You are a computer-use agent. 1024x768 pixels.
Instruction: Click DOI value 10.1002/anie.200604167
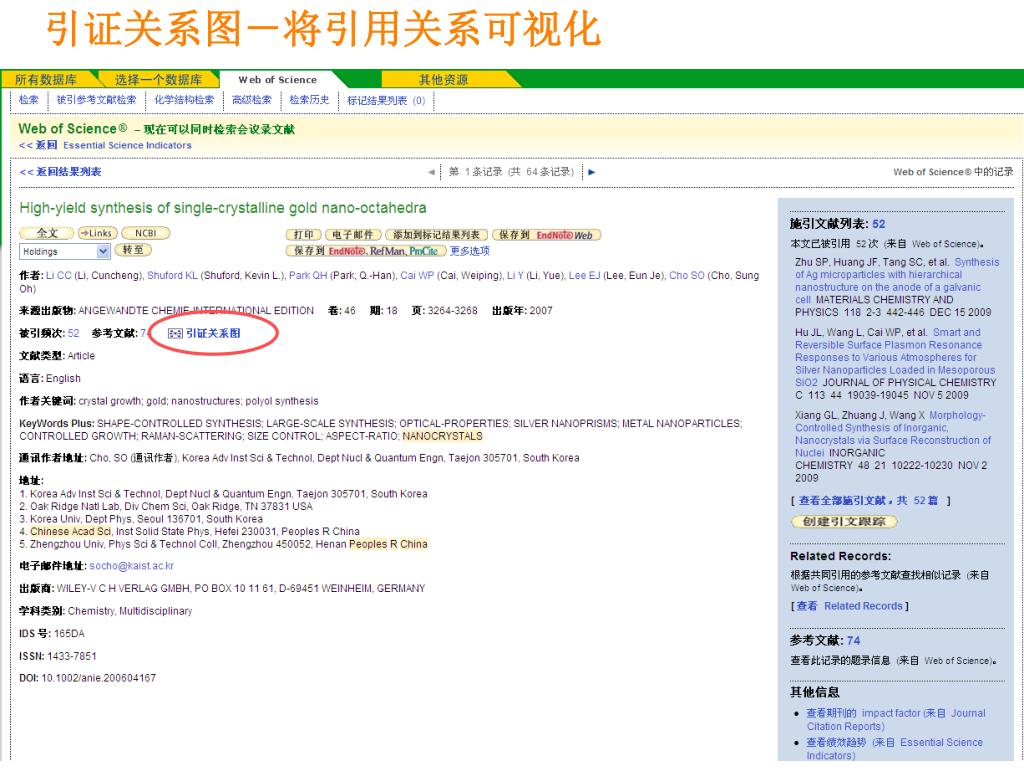99,679
